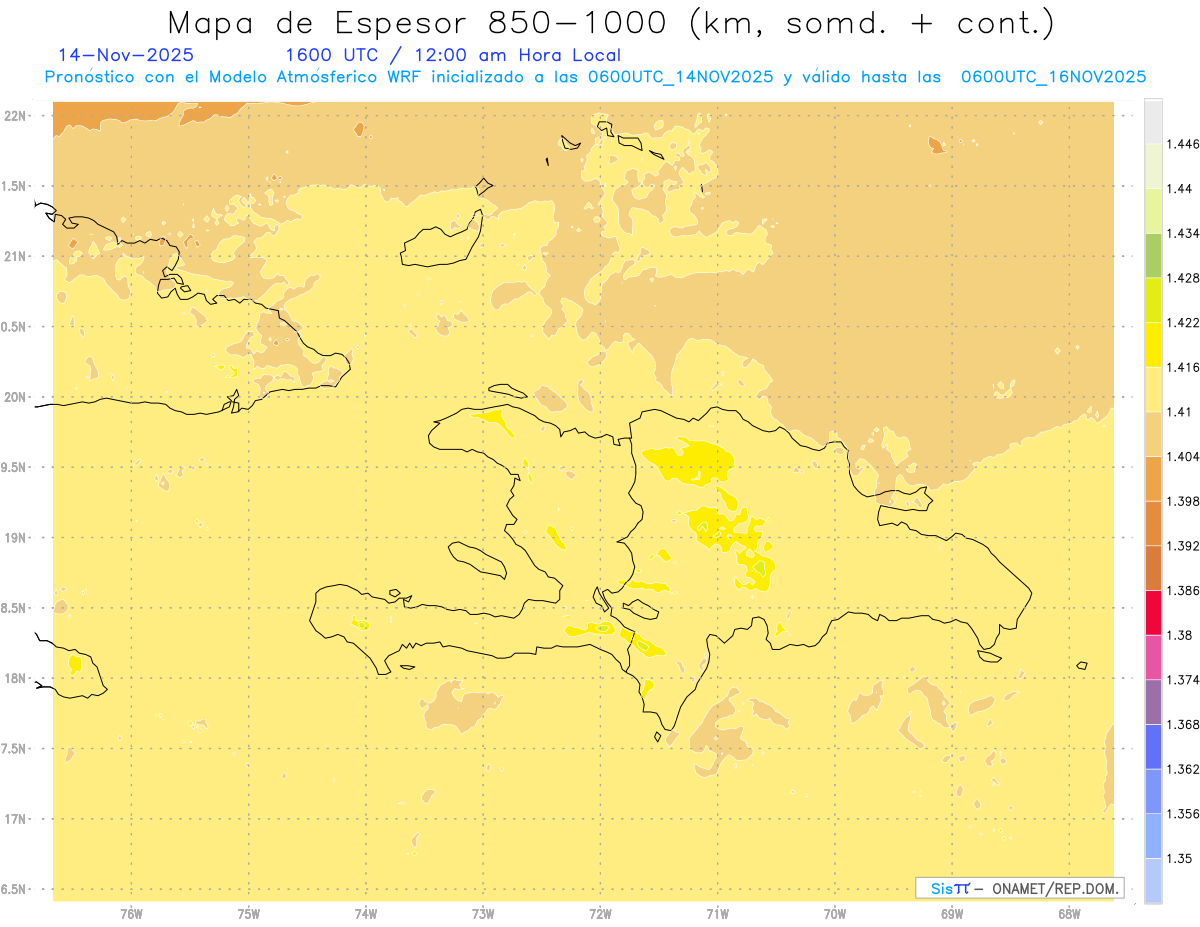1200x927 pixels.
Task: Click the pink 1.374–1.38 legend swatch
Action: 1153,658
